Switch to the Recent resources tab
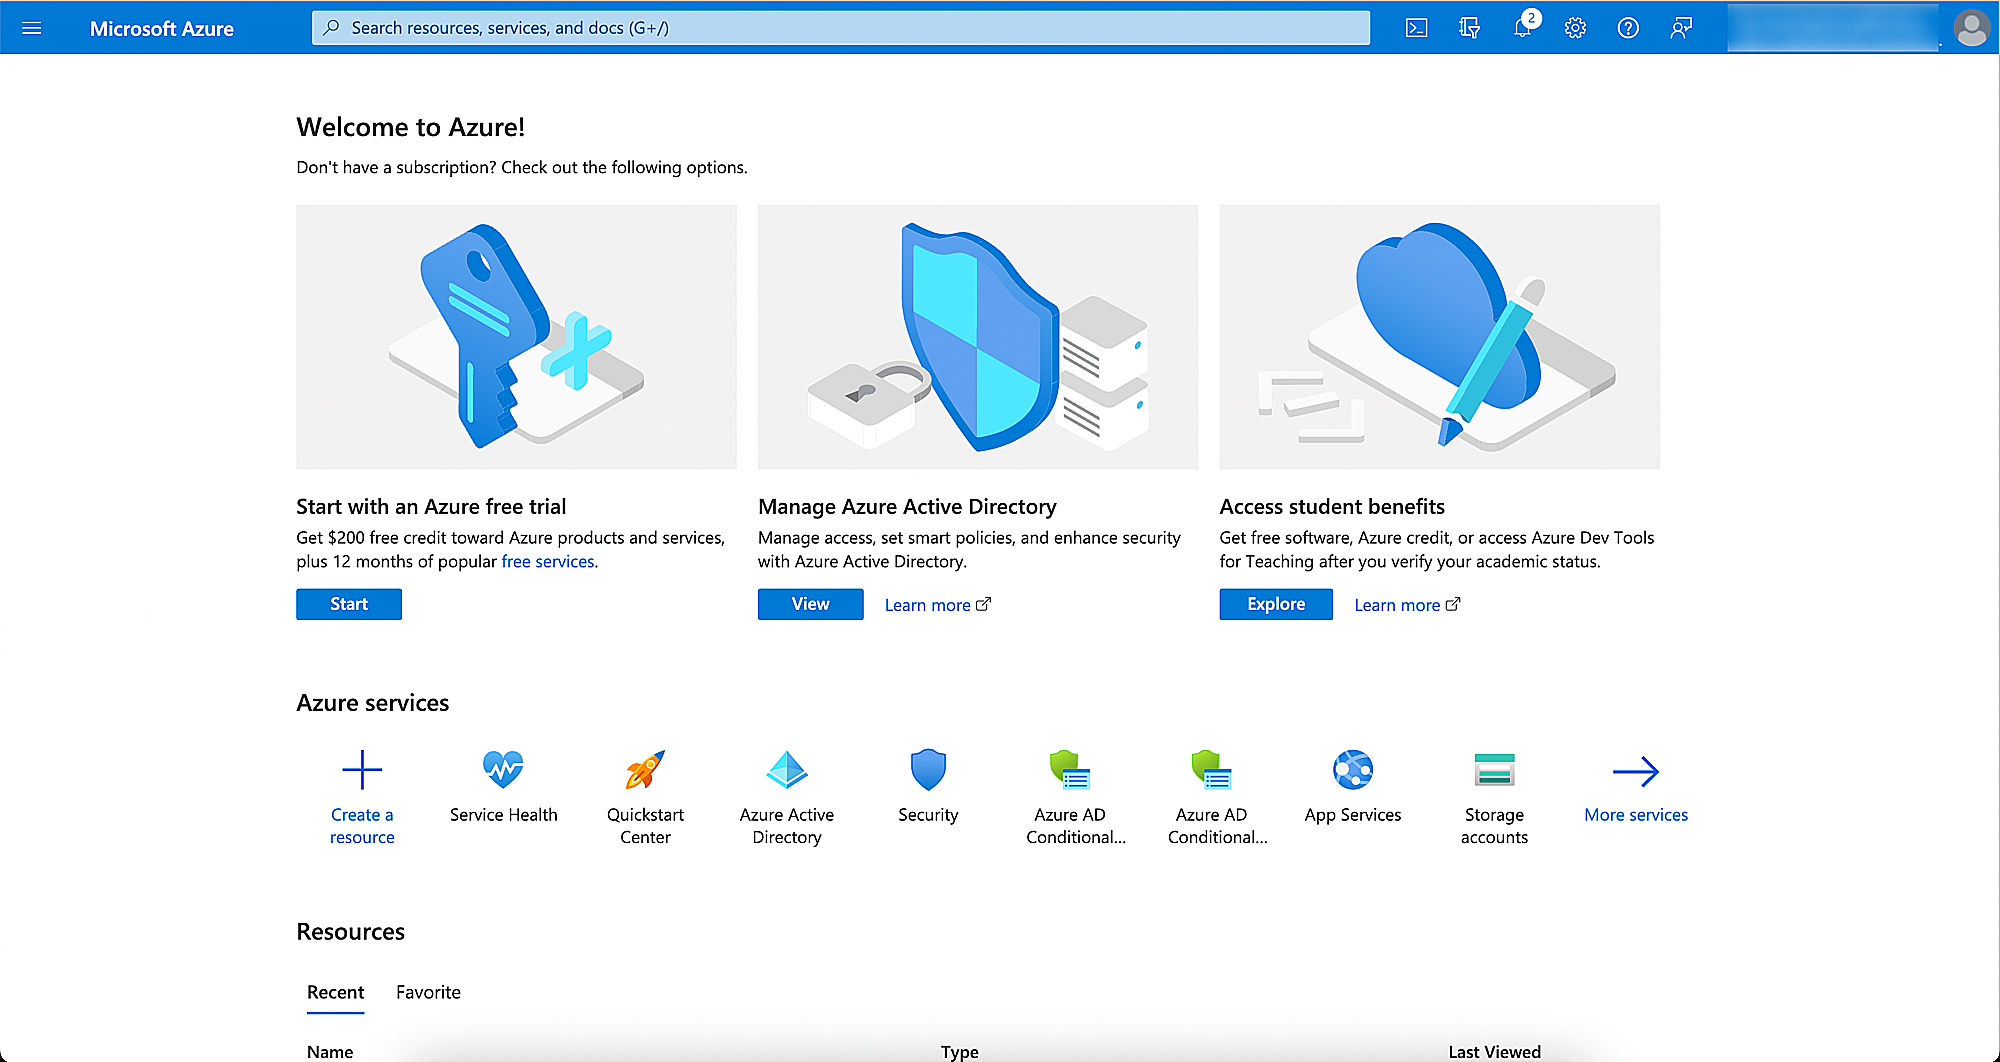This screenshot has width=2000, height=1062. (335, 992)
